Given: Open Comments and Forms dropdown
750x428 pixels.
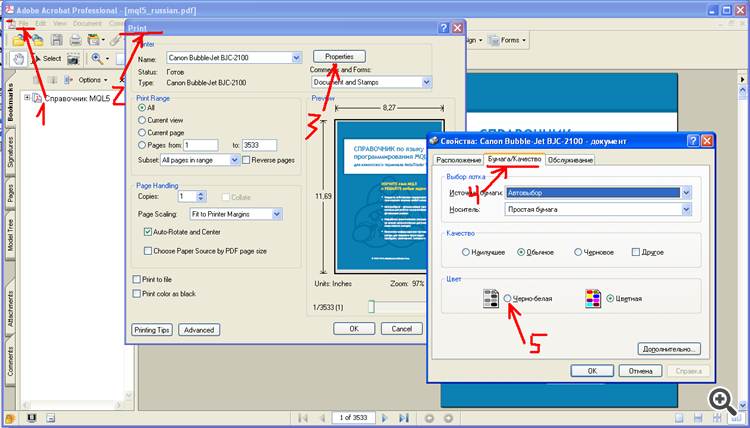Looking at the screenshot, I should click(427, 82).
